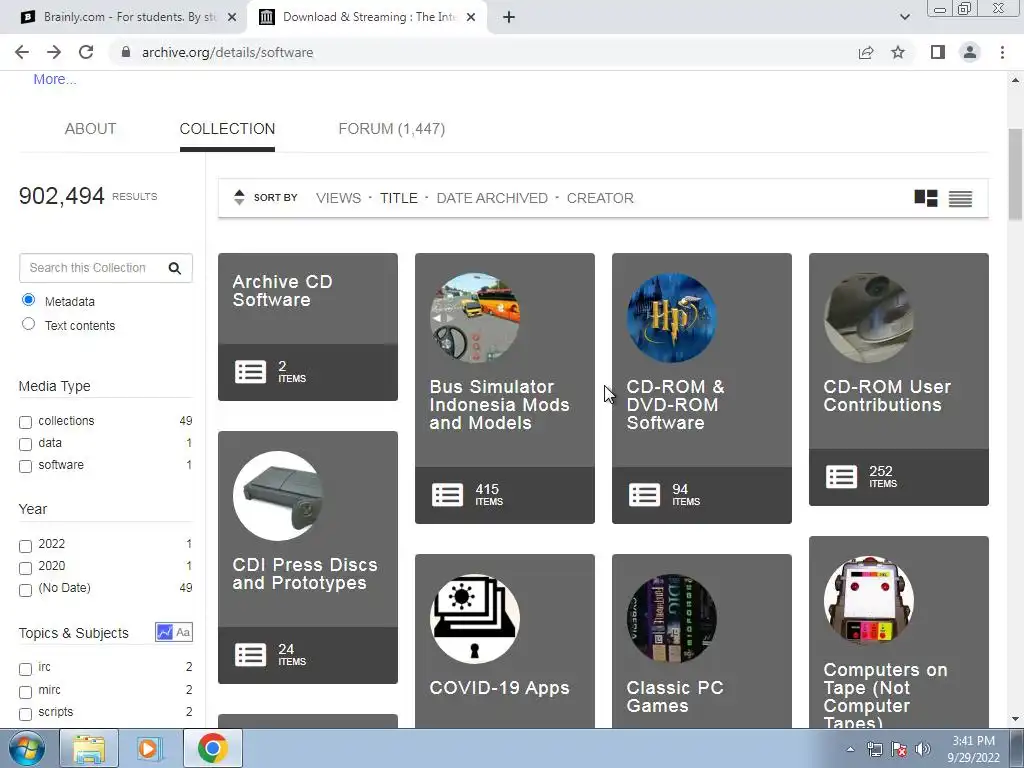The height and width of the screenshot is (768, 1024).
Task: Sort results by TITLE
Action: [x=398, y=198]
